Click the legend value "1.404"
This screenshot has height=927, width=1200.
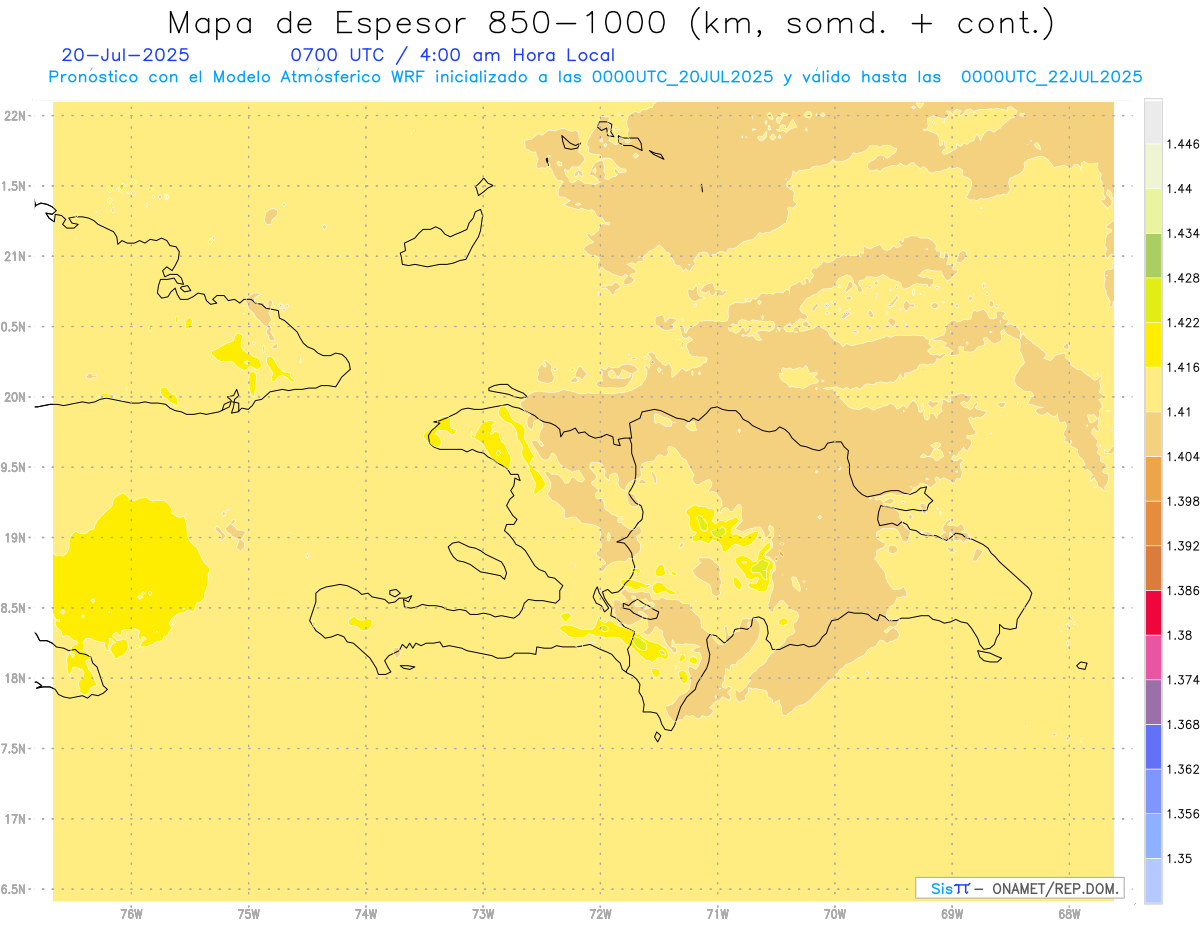pyautogui.click(x=1185, y=456)
